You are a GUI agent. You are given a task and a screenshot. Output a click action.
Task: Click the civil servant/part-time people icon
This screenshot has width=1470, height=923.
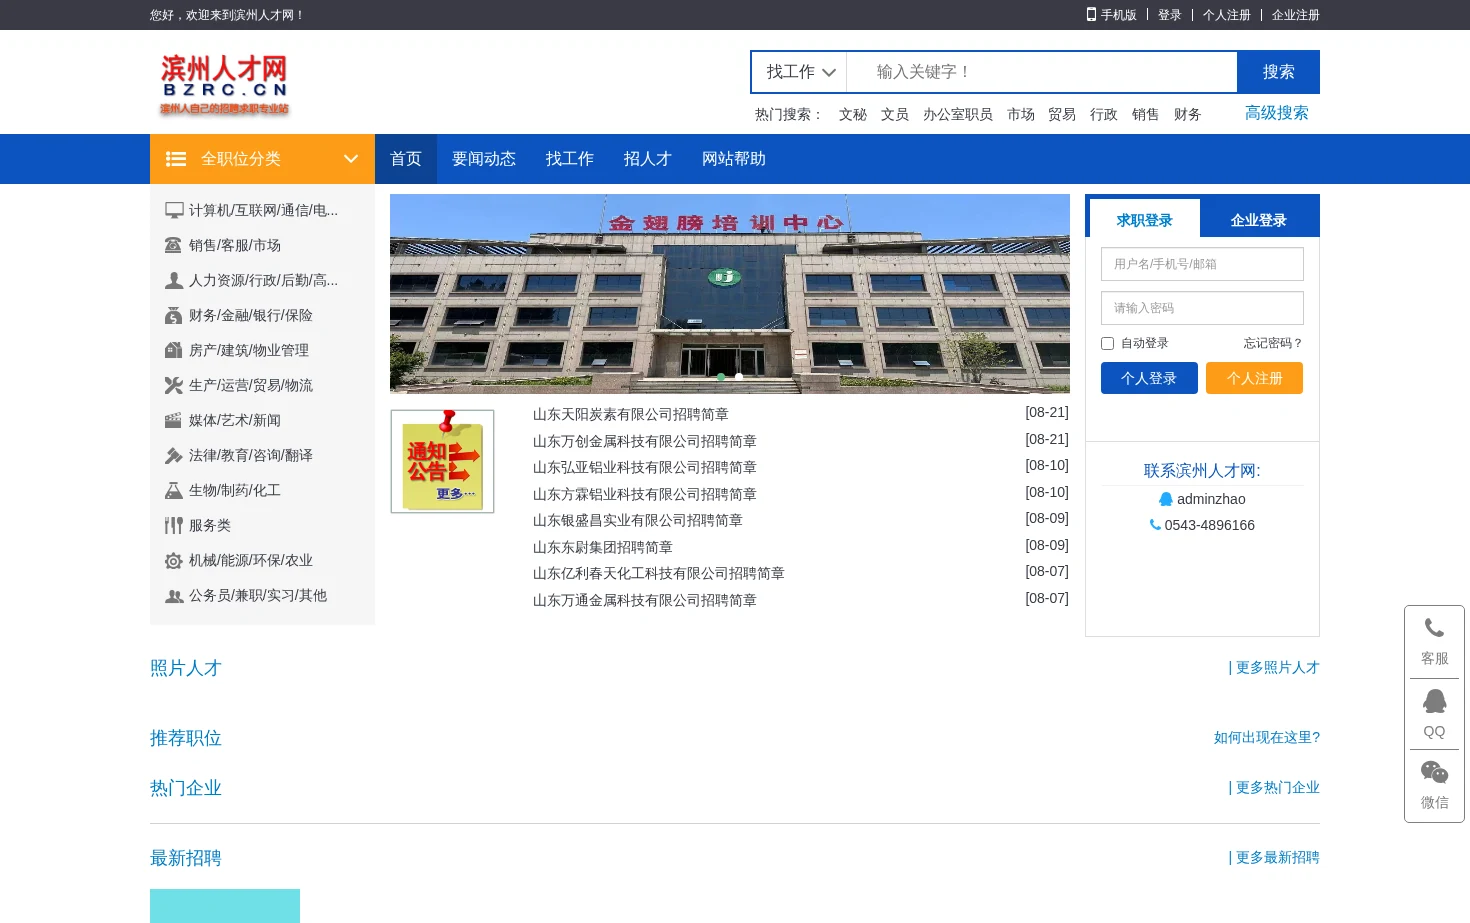point(174,596)
